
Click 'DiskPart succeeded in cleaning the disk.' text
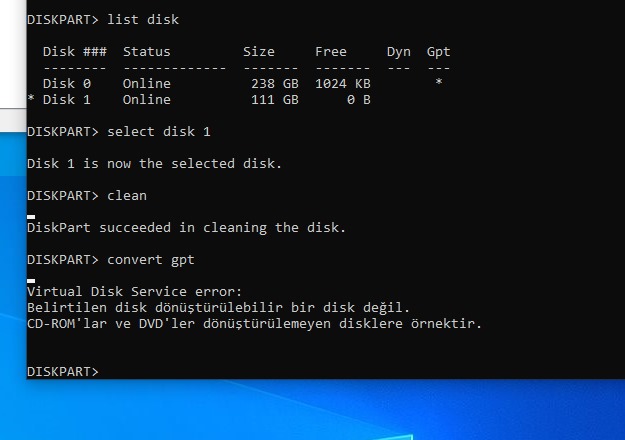(186, 228)
